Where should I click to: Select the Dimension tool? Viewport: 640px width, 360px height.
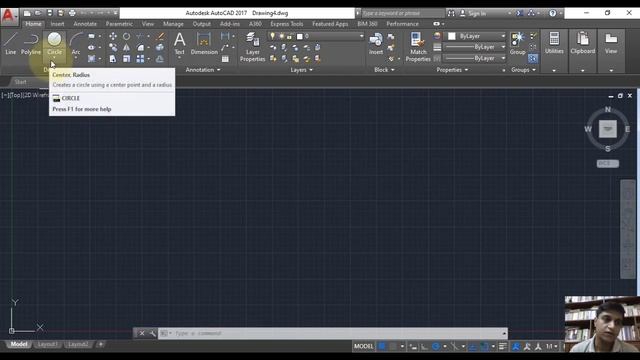(204, 44)
